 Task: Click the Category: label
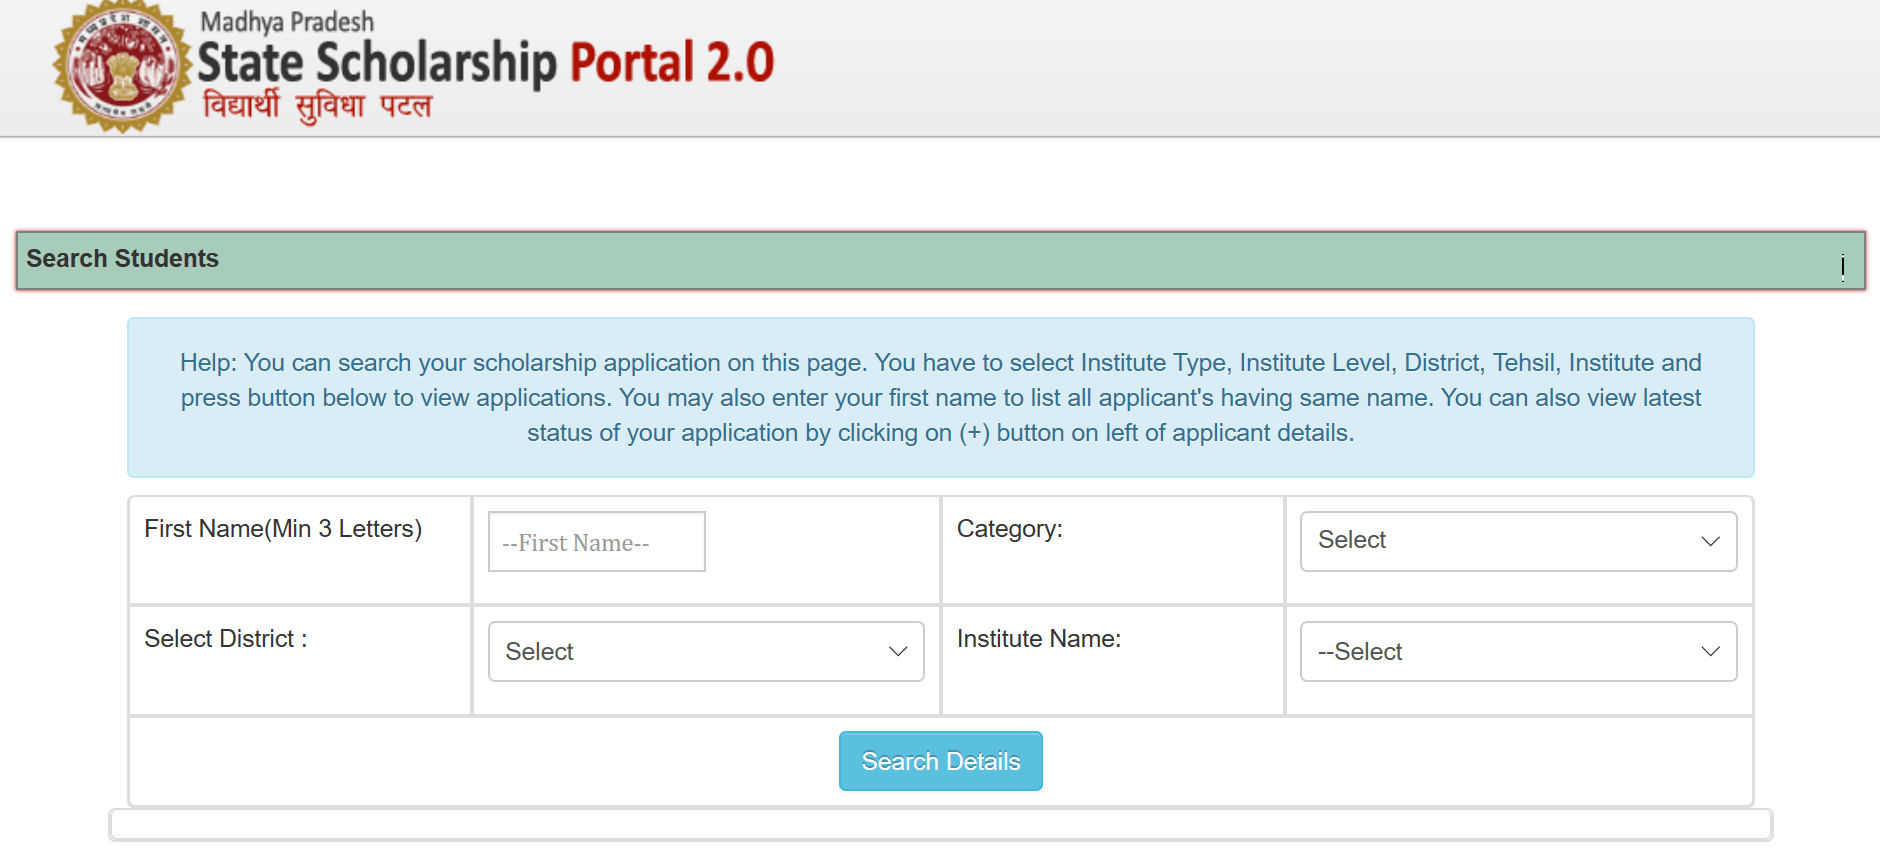[x=1009, y=529]
